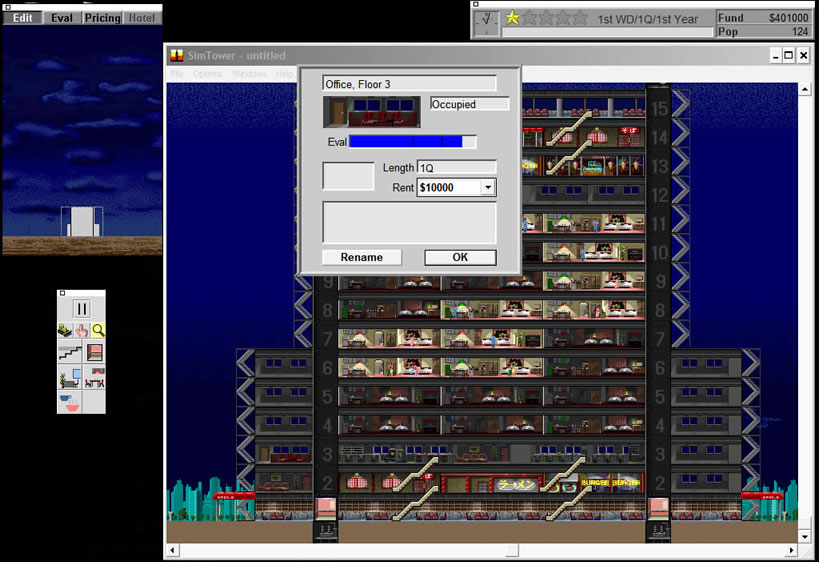819x562 pixels.
Task: Select the pointing hand tool
Action: click(x=82, y=331)
